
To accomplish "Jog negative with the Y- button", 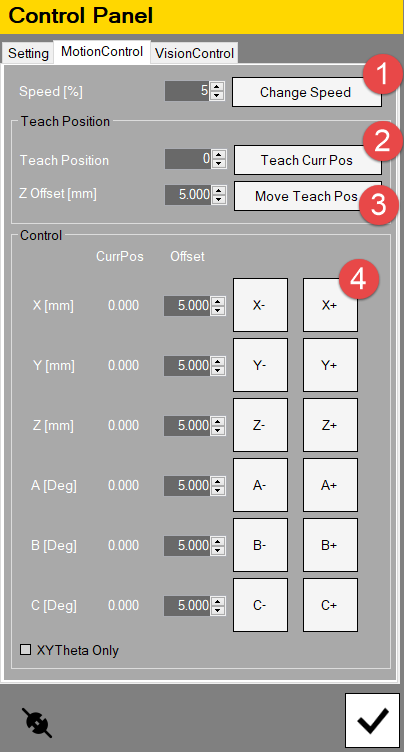I will coord(260,365).
